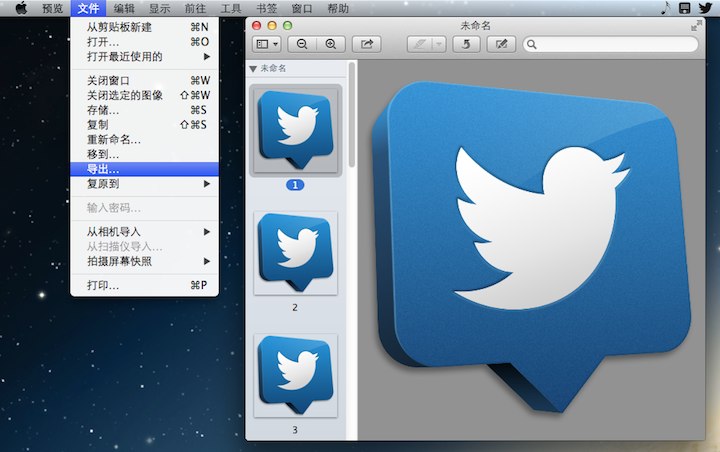Viewport: 720px width, 452px height.
Task: Open the 窗口 menu
Action: [302, 8]
